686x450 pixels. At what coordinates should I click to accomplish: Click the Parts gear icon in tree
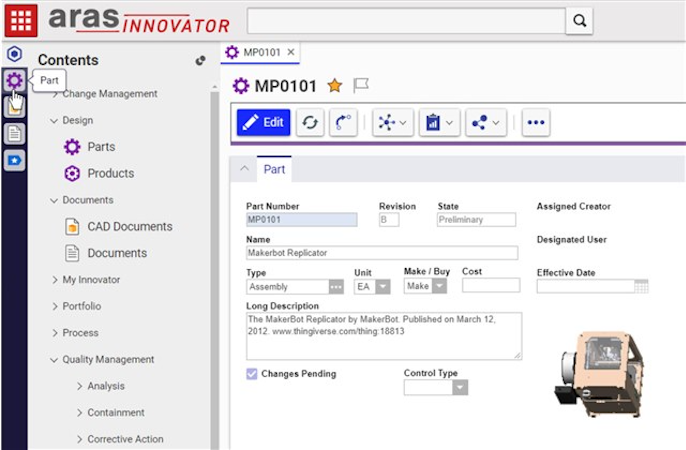72,147
